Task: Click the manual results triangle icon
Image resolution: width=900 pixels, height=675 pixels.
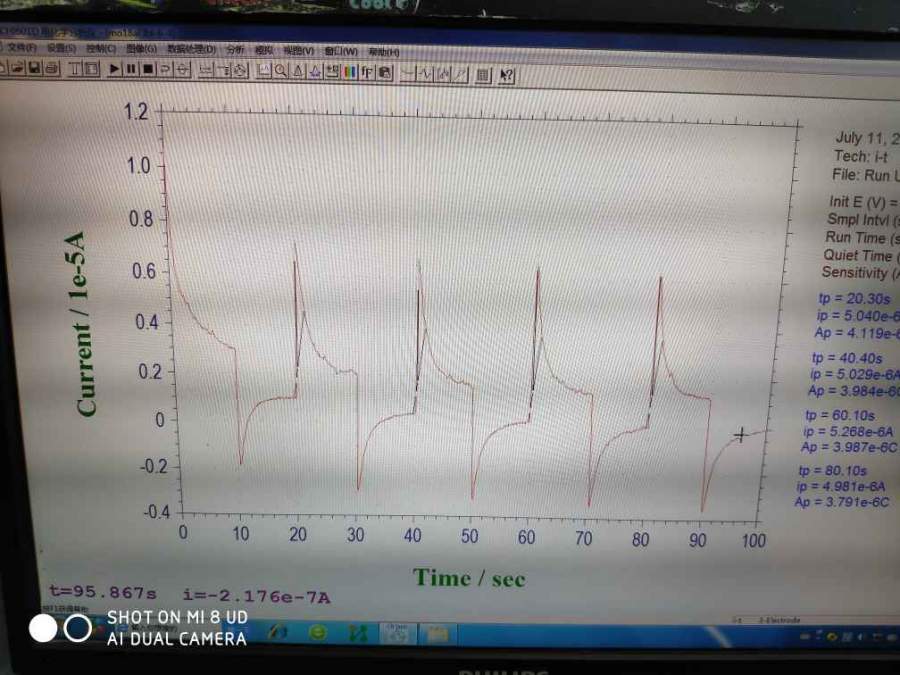Action: pos(298,72)
